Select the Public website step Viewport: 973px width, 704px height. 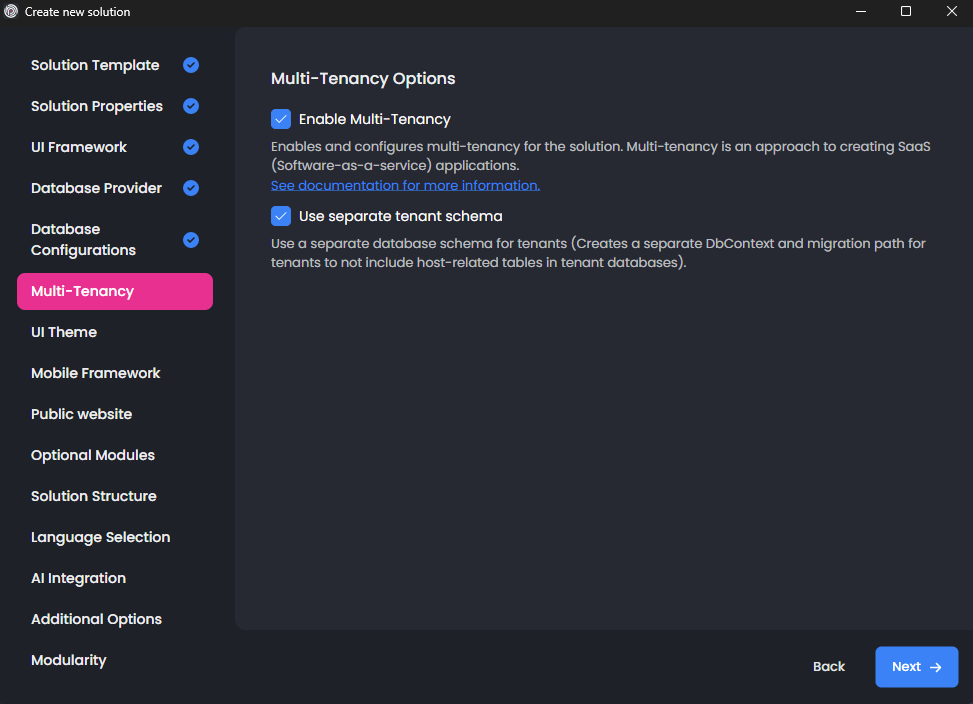(x=82, y=414)
